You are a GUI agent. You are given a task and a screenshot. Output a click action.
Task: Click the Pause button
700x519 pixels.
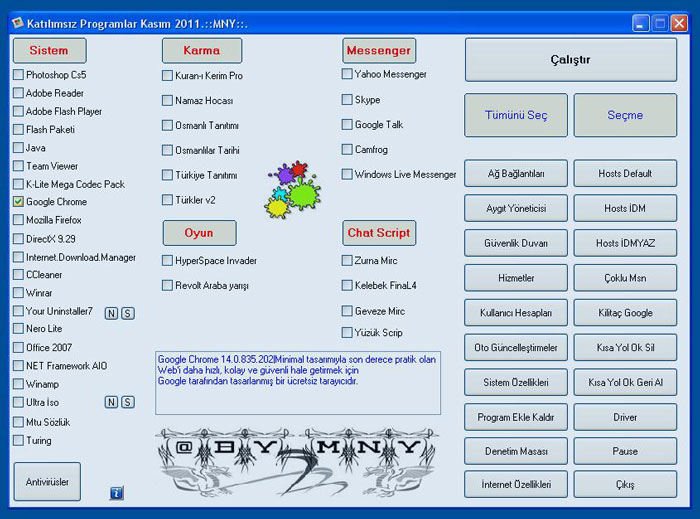[625, 451]
